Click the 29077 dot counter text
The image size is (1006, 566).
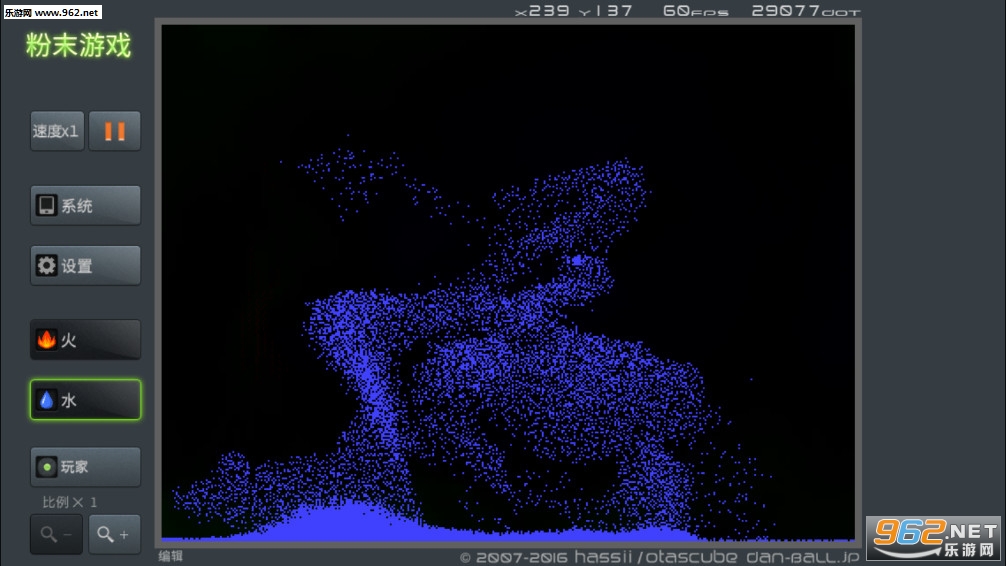[805, 11]
